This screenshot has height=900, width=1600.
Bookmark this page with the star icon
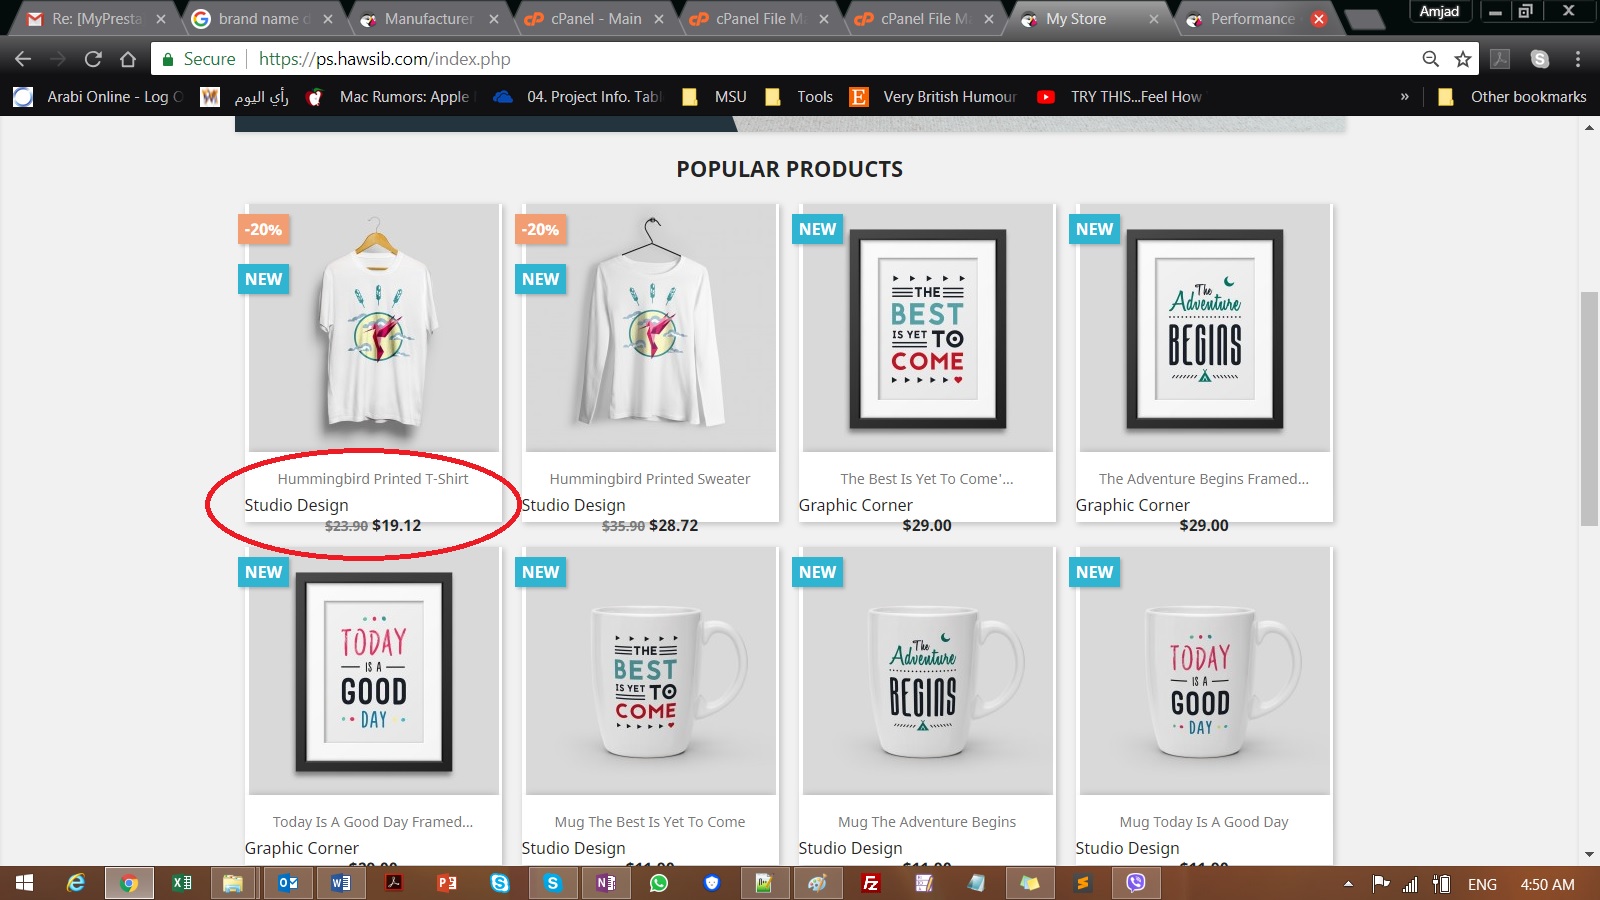(1463, 59)
